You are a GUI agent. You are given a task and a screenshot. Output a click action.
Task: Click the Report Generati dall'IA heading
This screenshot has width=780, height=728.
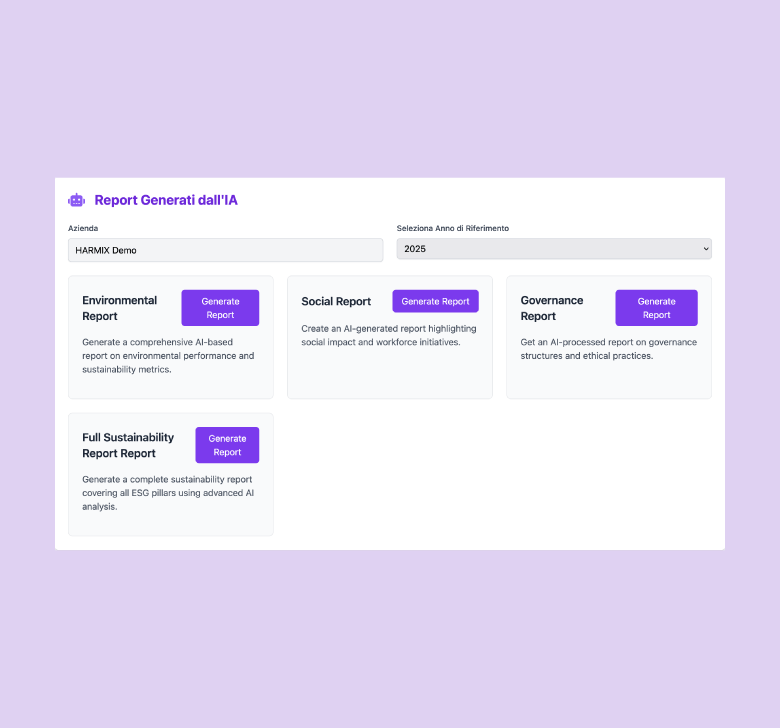click(x=166, y=200)
